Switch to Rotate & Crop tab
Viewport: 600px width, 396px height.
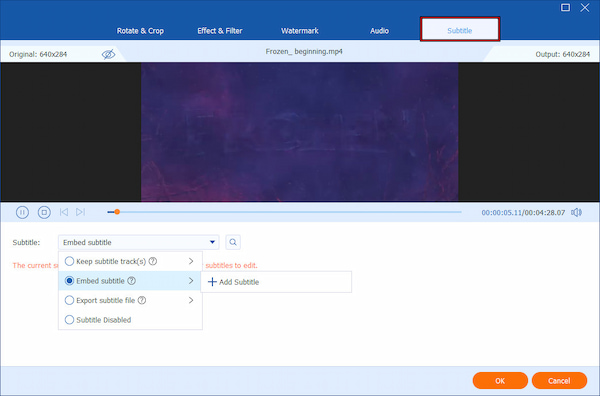click(x=140, y=31)
